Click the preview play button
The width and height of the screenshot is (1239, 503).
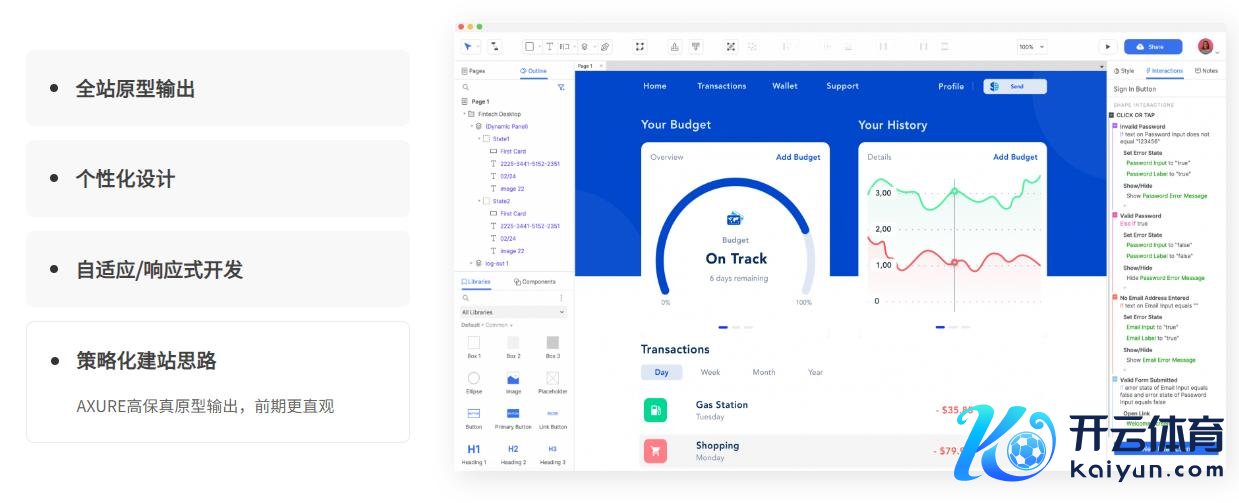(x=1107, y=47)
